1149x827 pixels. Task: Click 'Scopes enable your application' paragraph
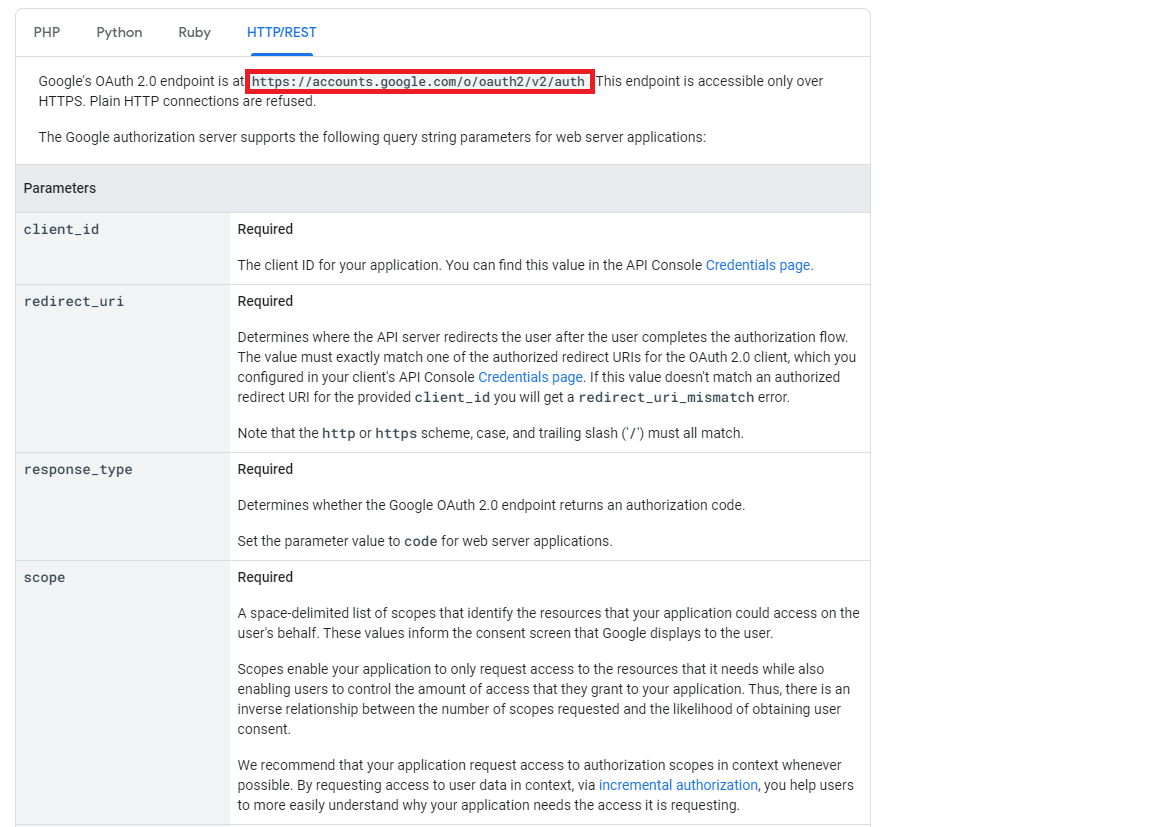(544, 699)
